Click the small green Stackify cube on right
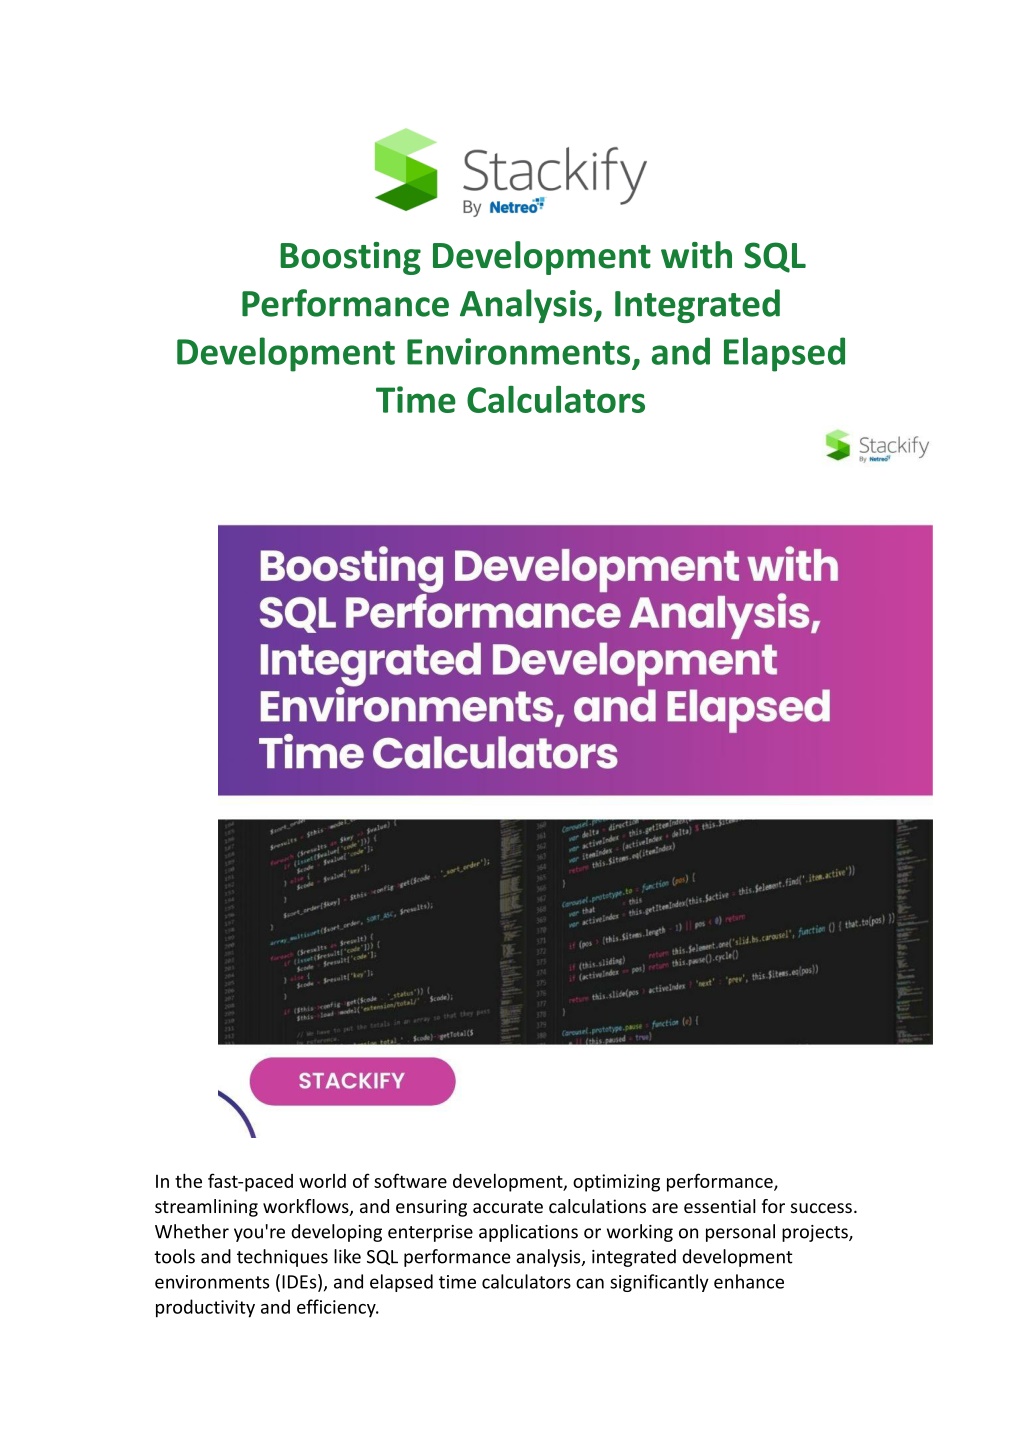1024x1446 pixels. tap(837, 445)
